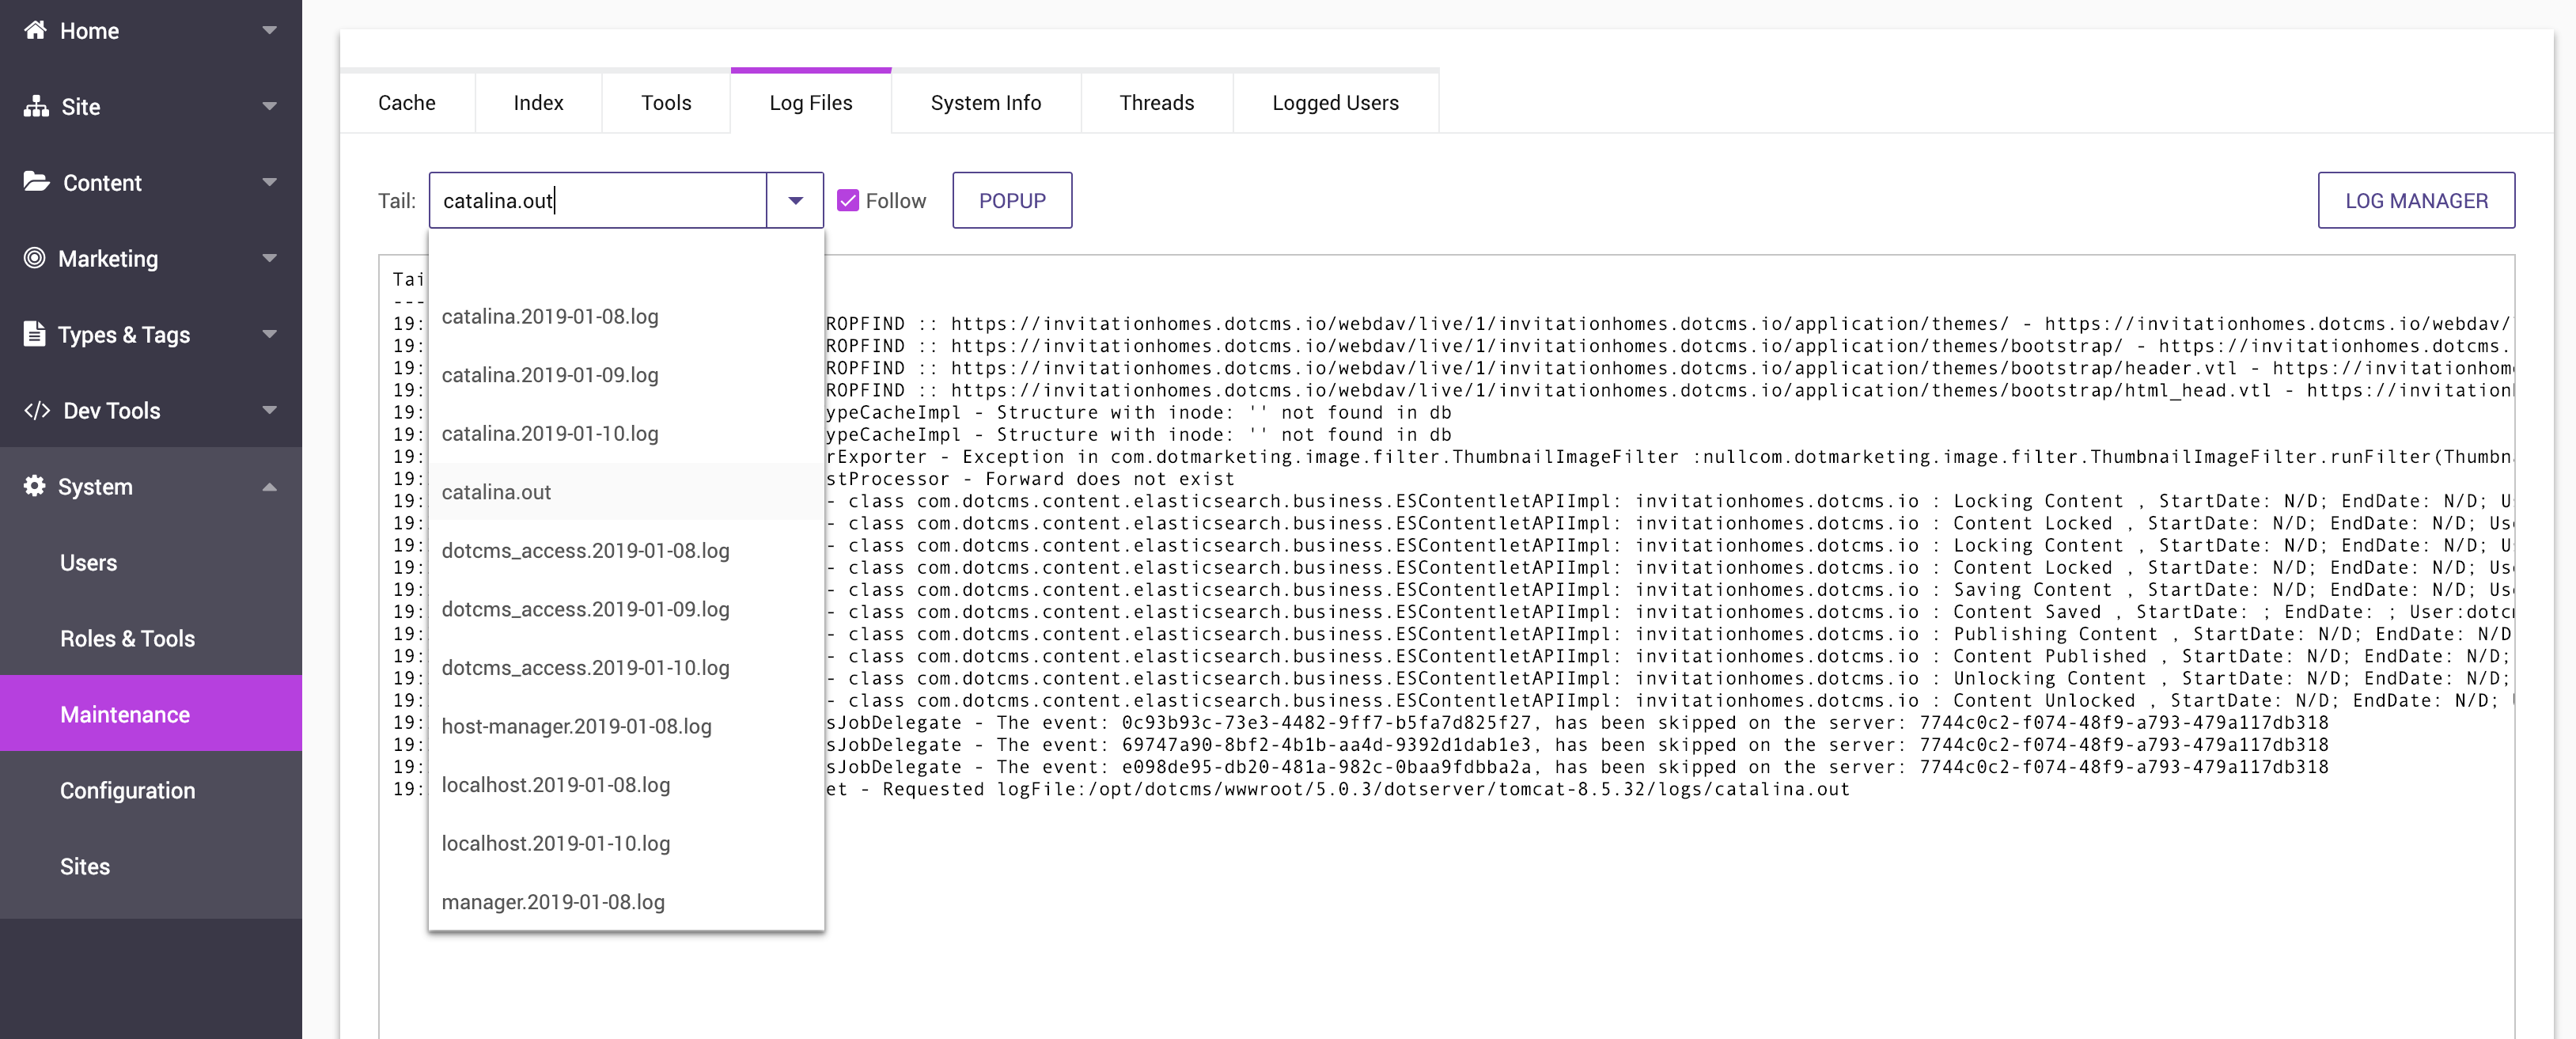The height and width of the screenshot is (1039, 2576).
Task: Click the Marketing target icon
Action: point(34,258)
